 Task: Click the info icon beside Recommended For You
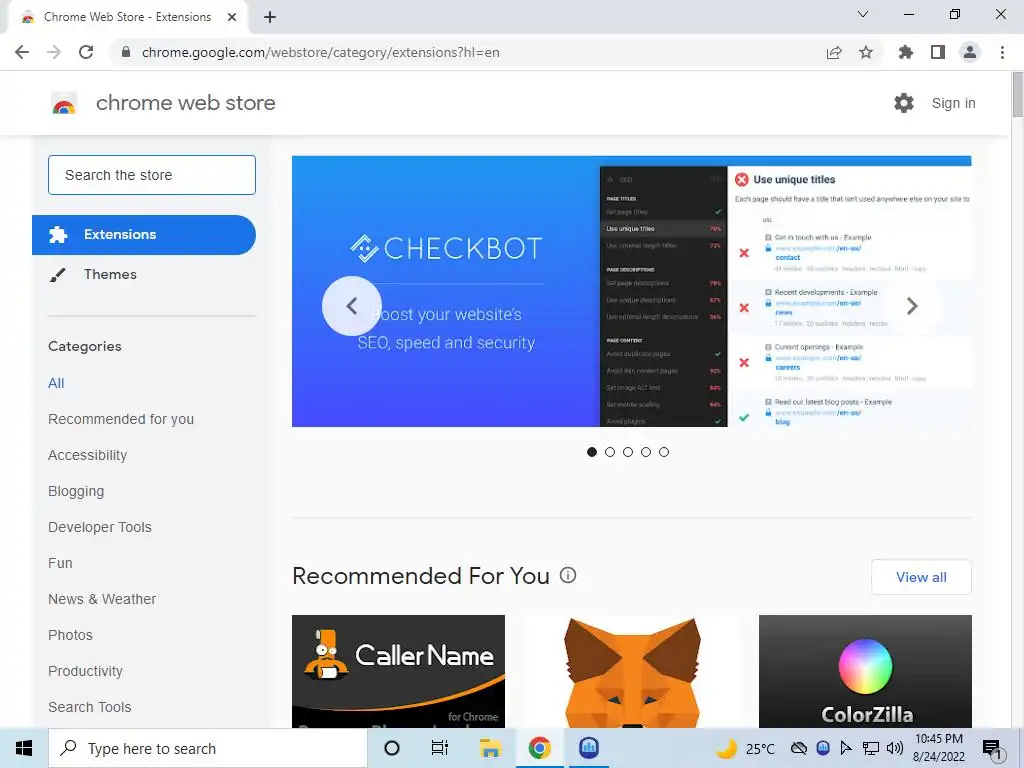point(568,575)
